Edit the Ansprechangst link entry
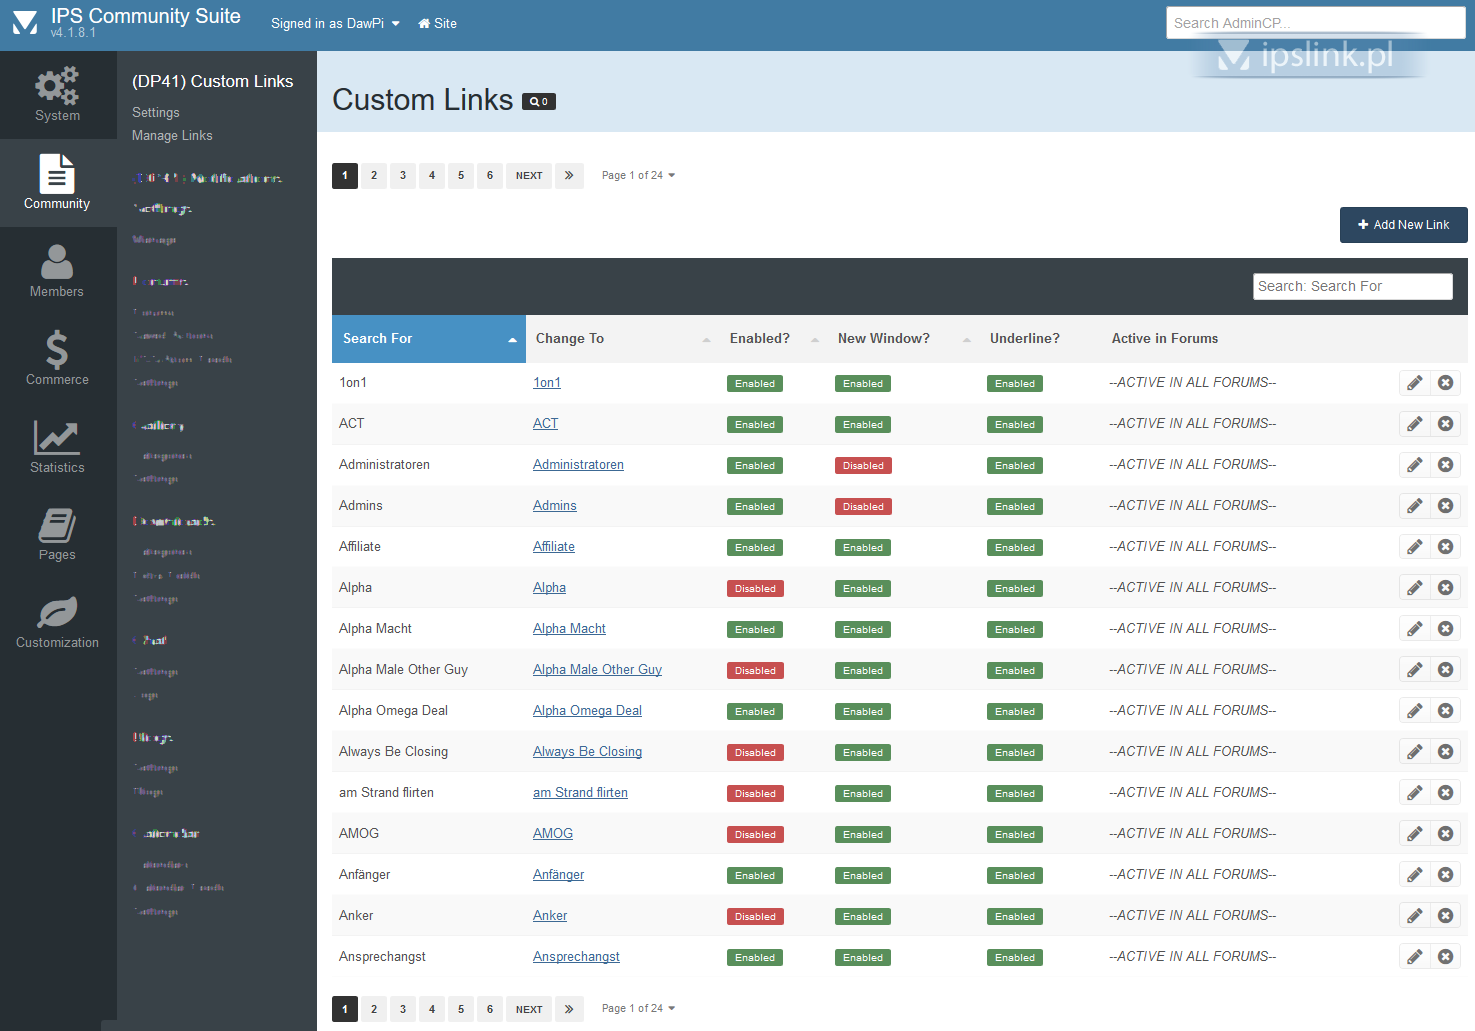Viewport: 1475px width, 1031px height. pyautogui.click(x=1415, y=957)
